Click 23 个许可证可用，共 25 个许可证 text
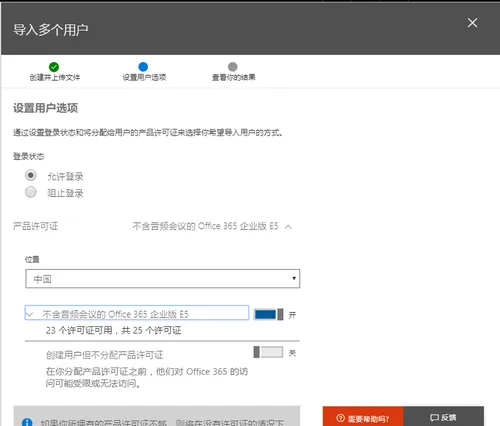Screen dimensions: 500x426 [x=114, y=331]
